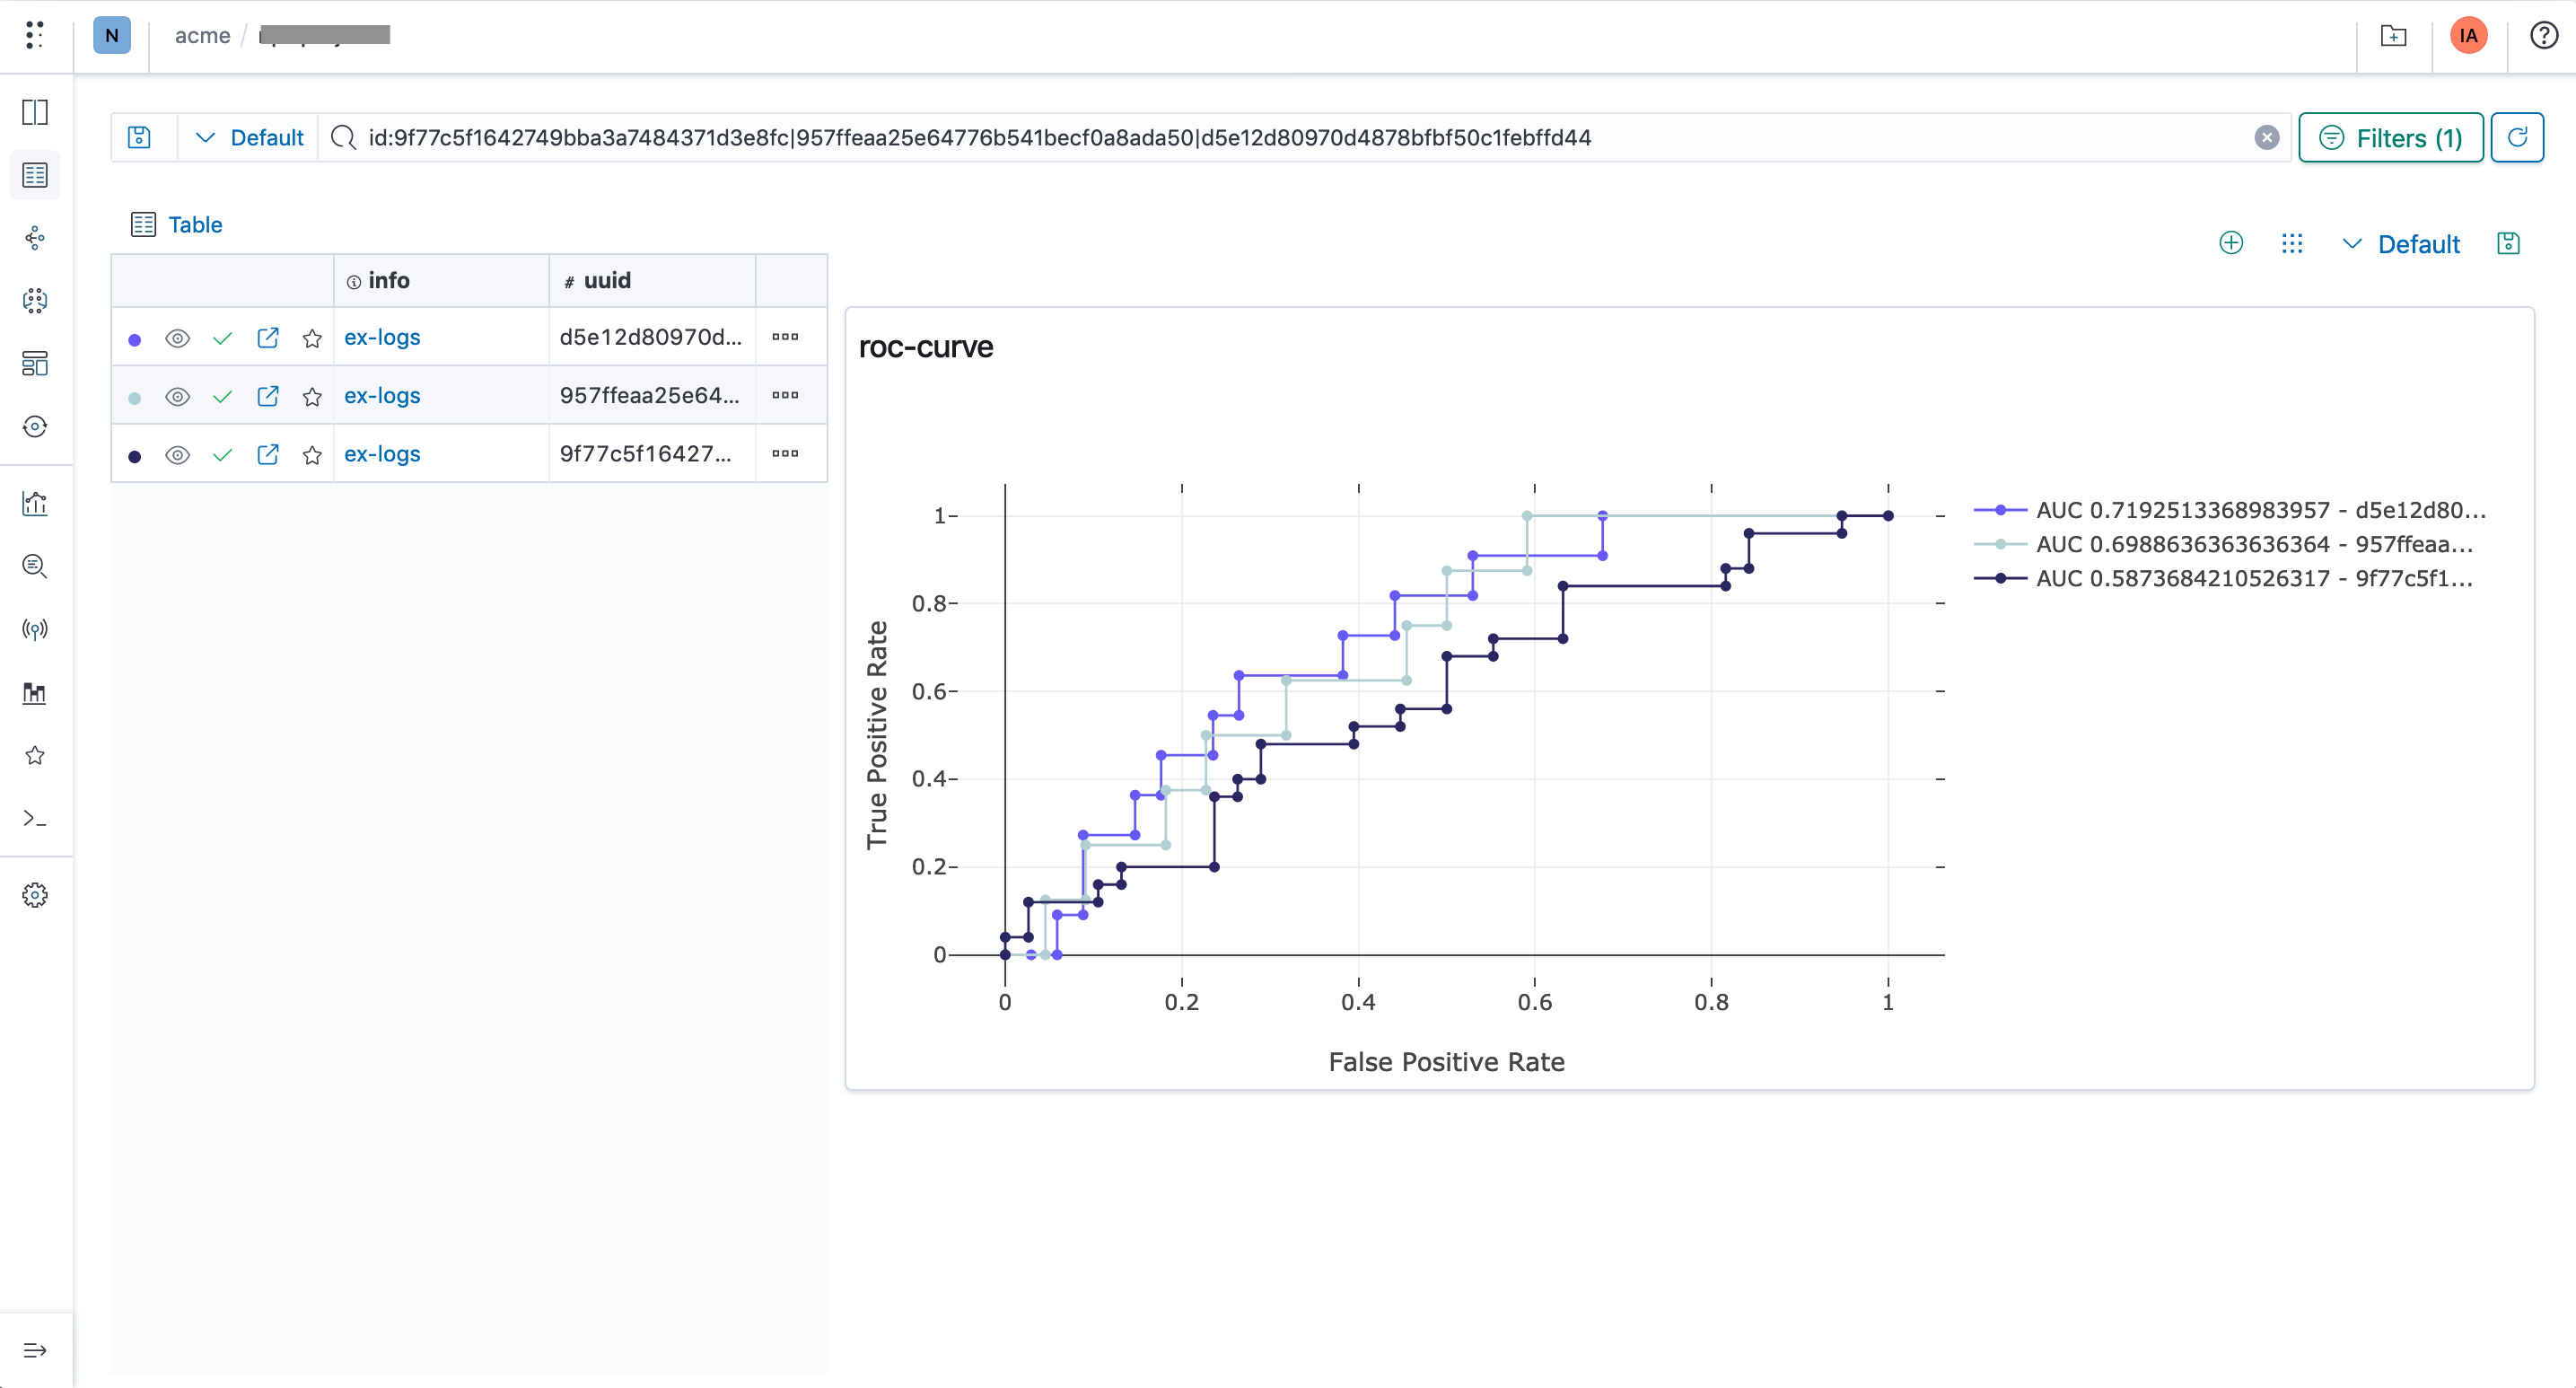Click the refresh button beside Filters

[x=2517, y=137]
